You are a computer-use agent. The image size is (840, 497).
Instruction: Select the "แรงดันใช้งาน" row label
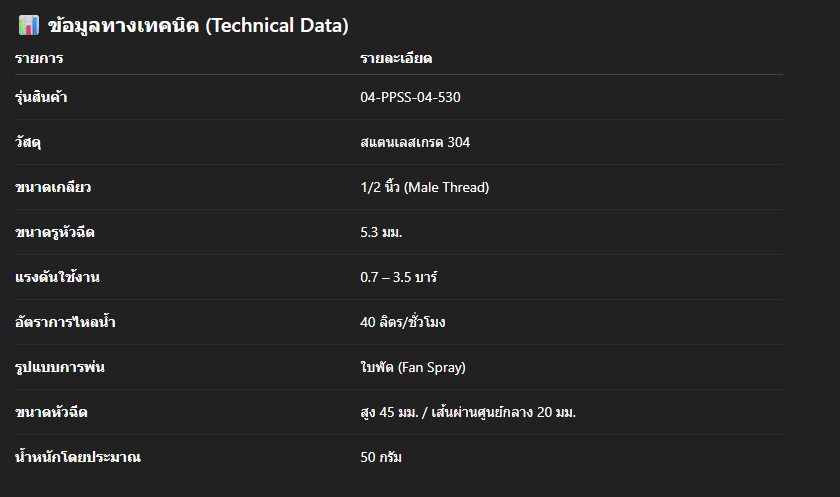point(52,277)
